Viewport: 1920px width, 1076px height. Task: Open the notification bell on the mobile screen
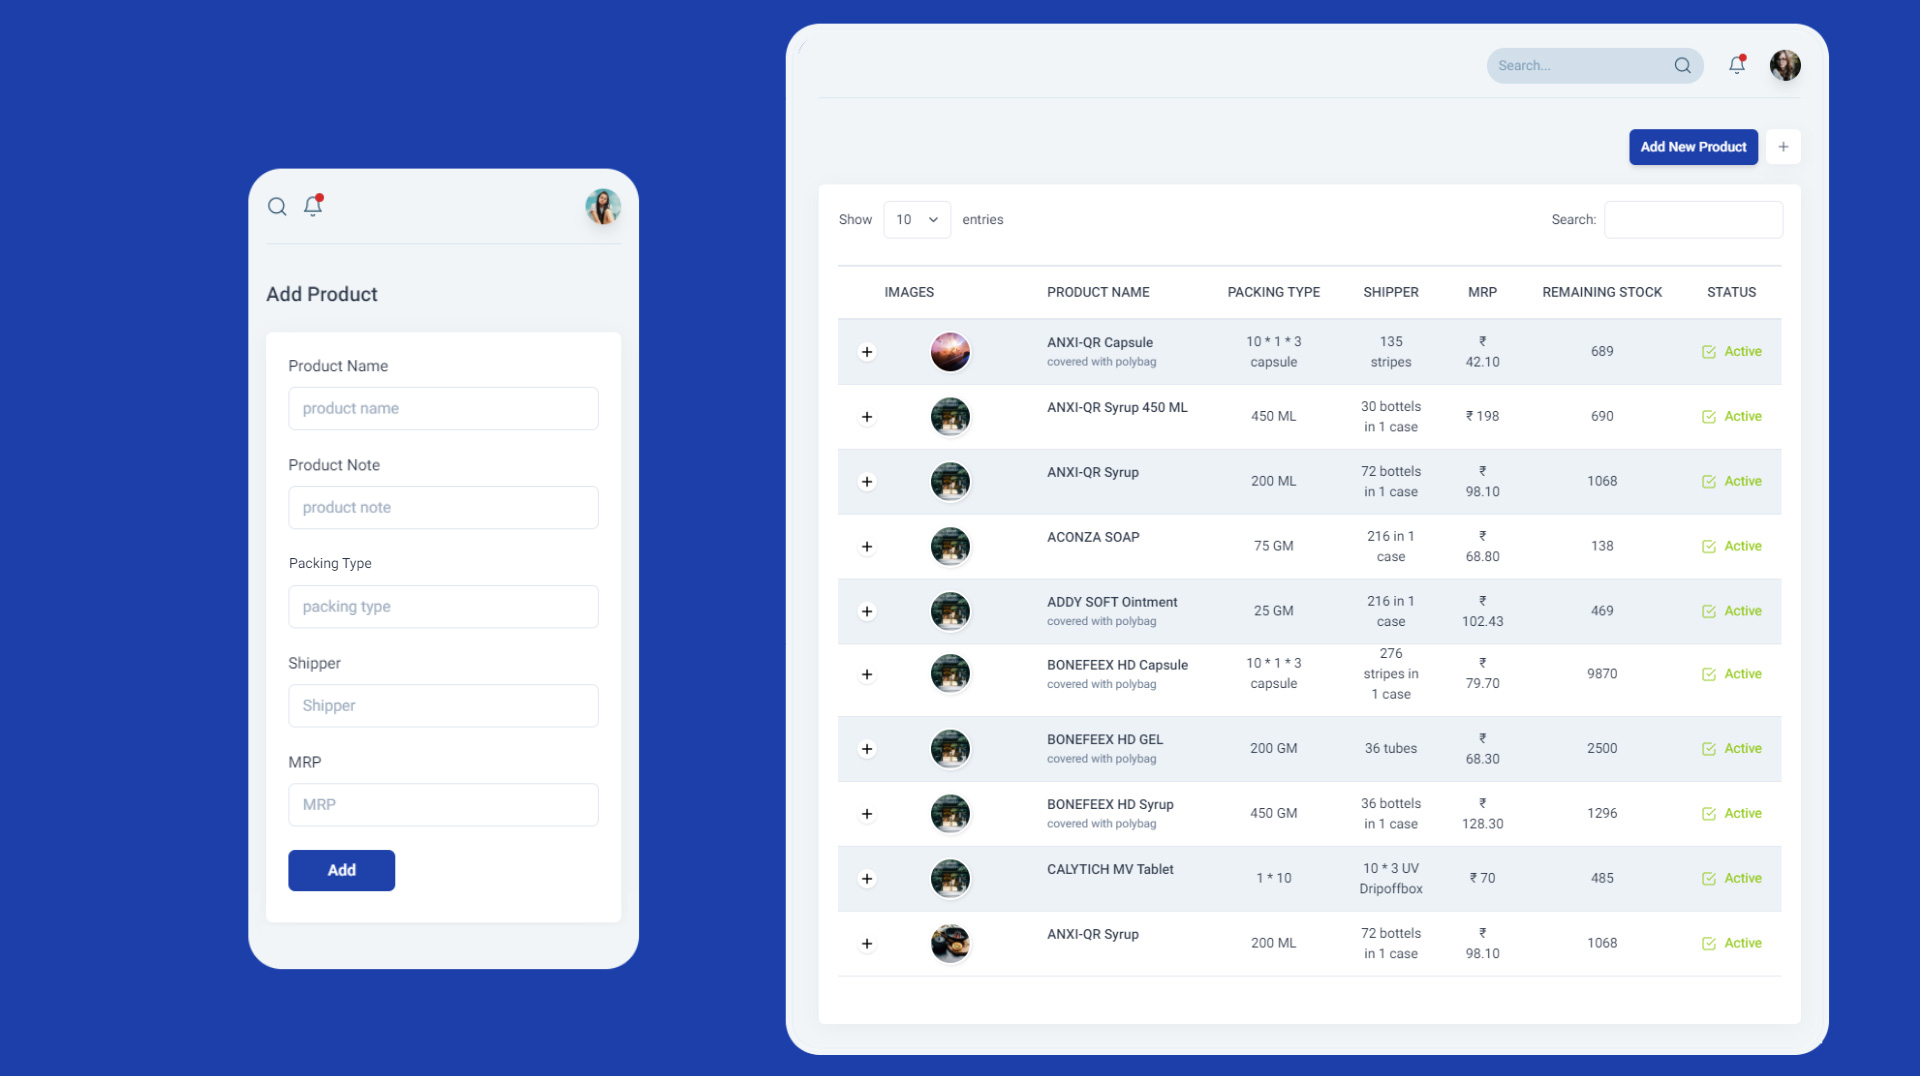313,206
